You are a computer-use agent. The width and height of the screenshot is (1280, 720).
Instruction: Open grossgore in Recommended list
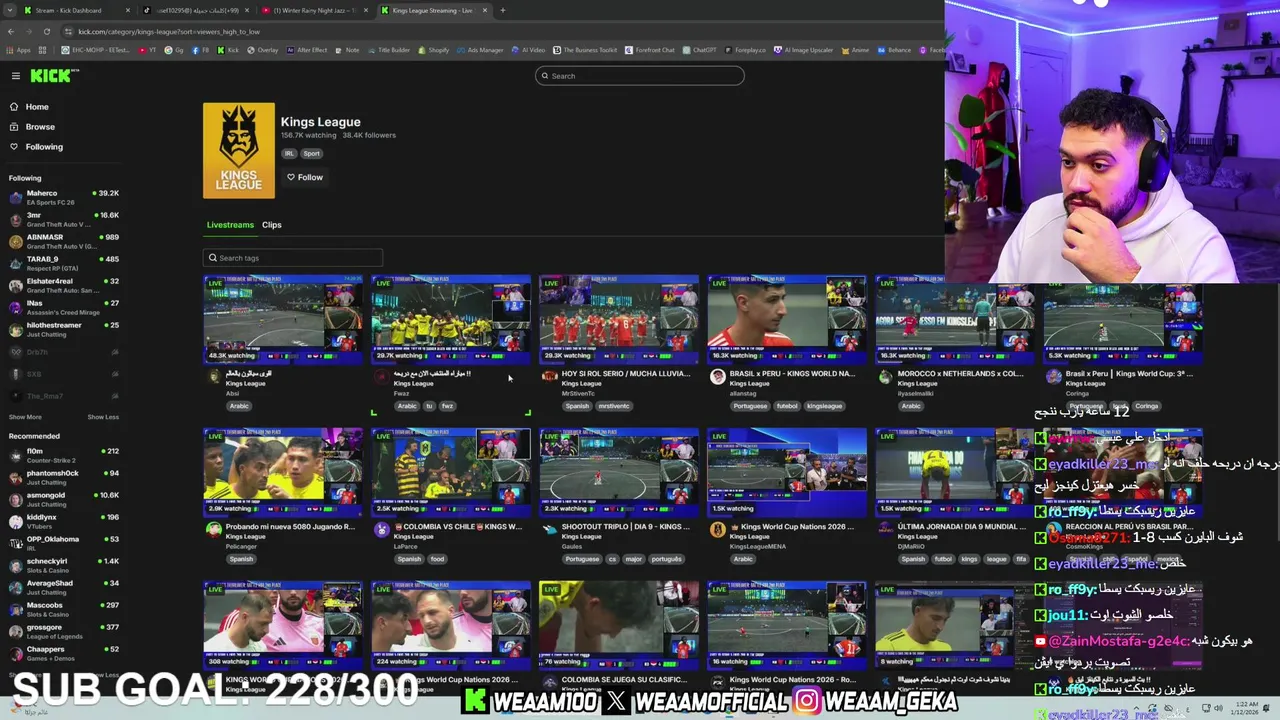coord(62,631)
